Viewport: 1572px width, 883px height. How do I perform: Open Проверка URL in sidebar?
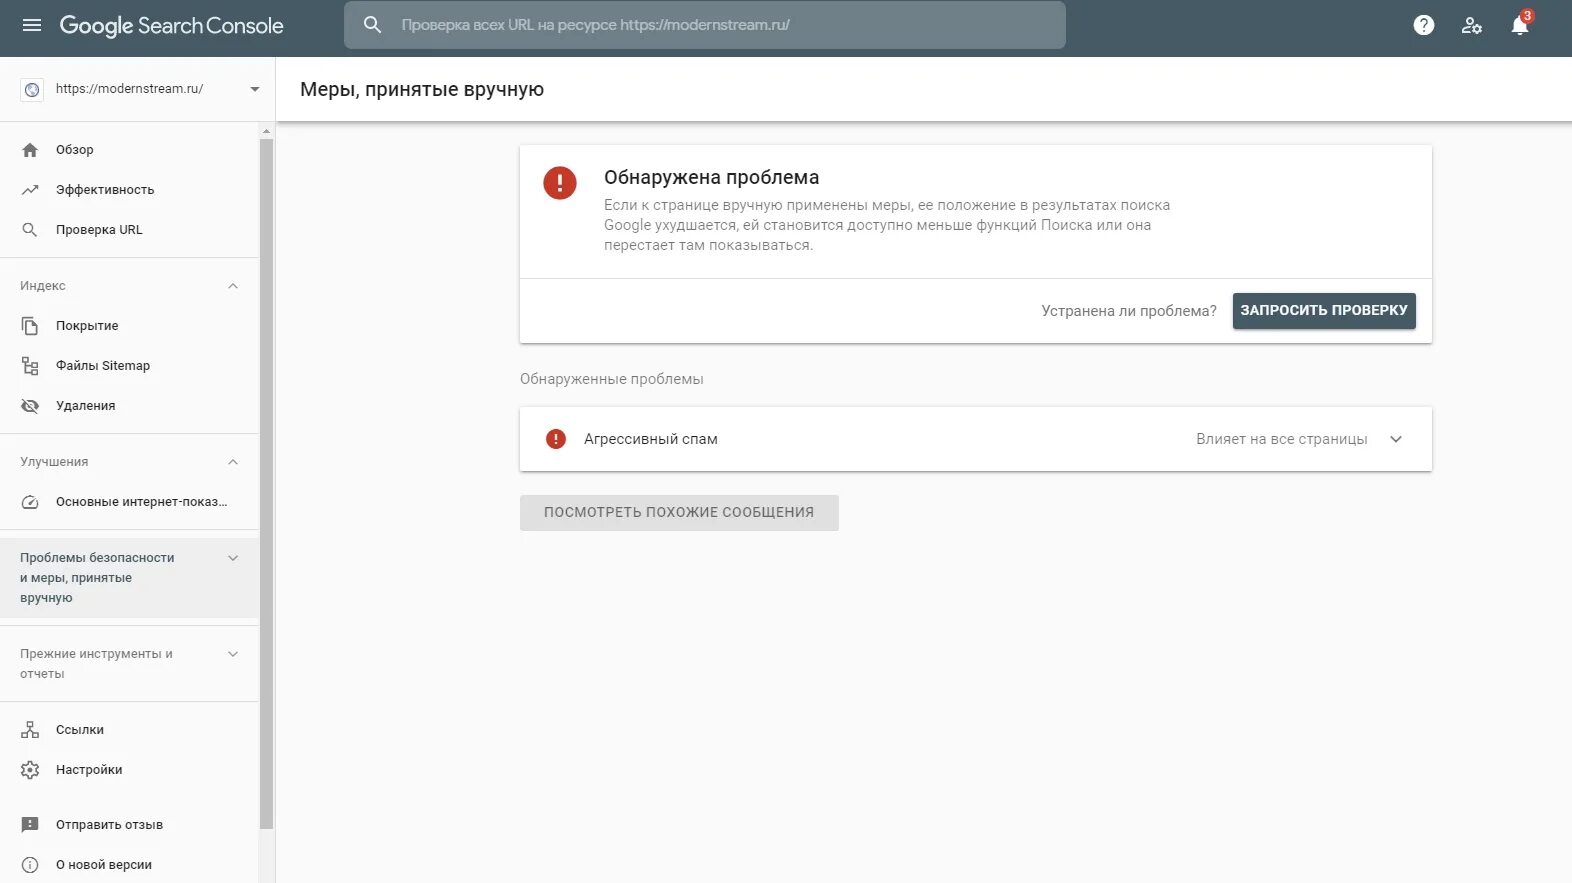(130, 230)
